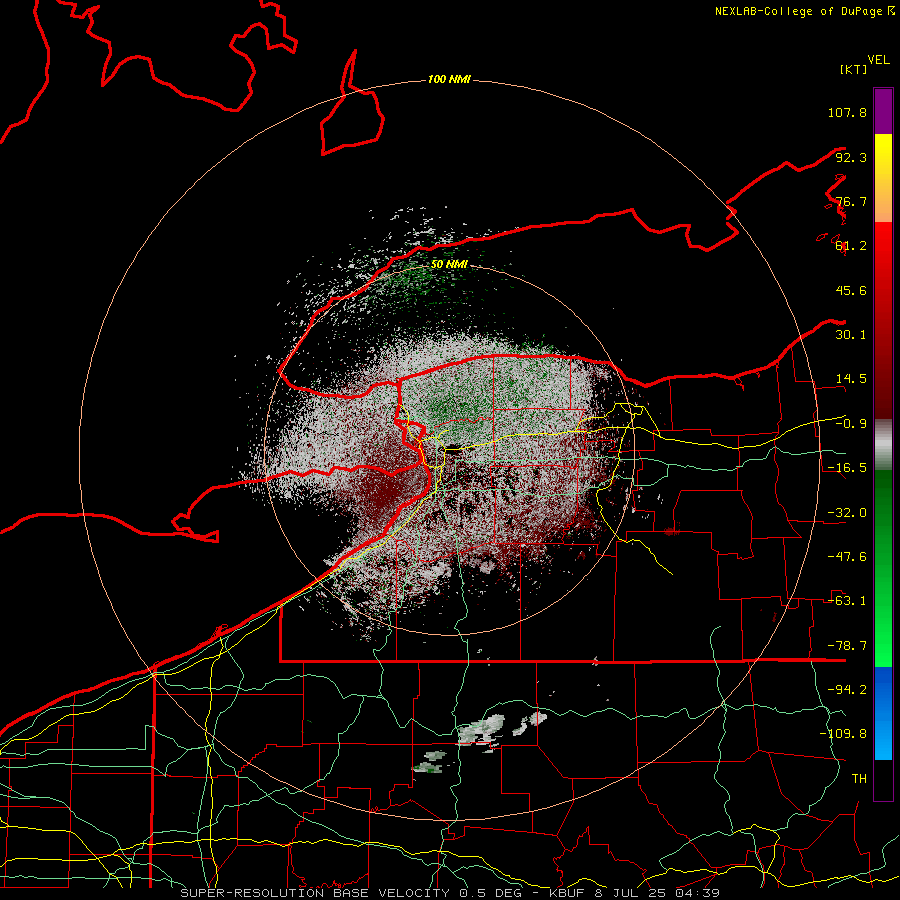Select the -109.8 scale value
Image resolution: width=900 pixels, height=900 pixels.
click(843, 734)
